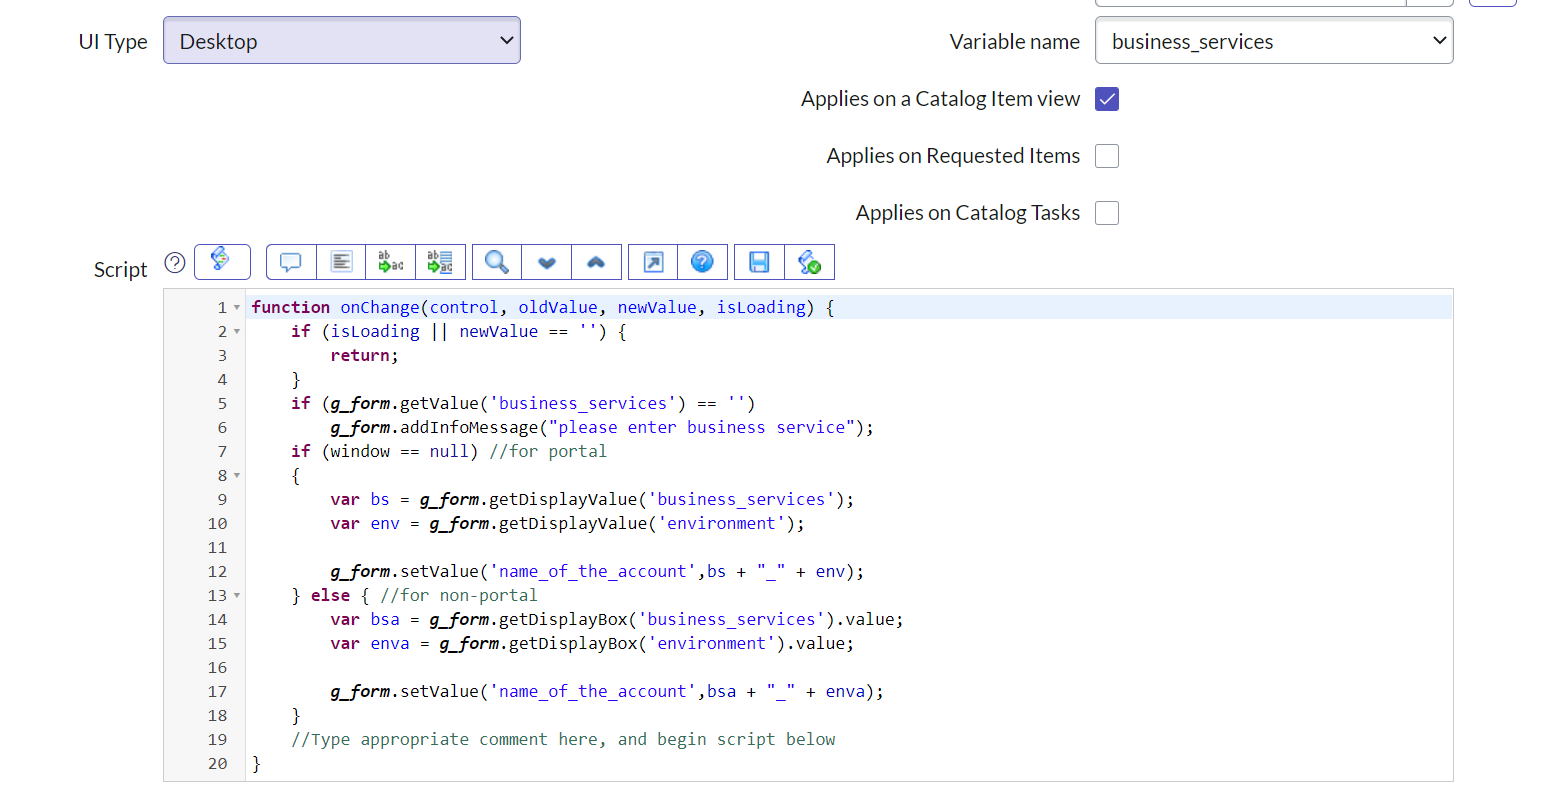
Task: Click the Find Next down arrow
Action: click(x=547, y=262)
